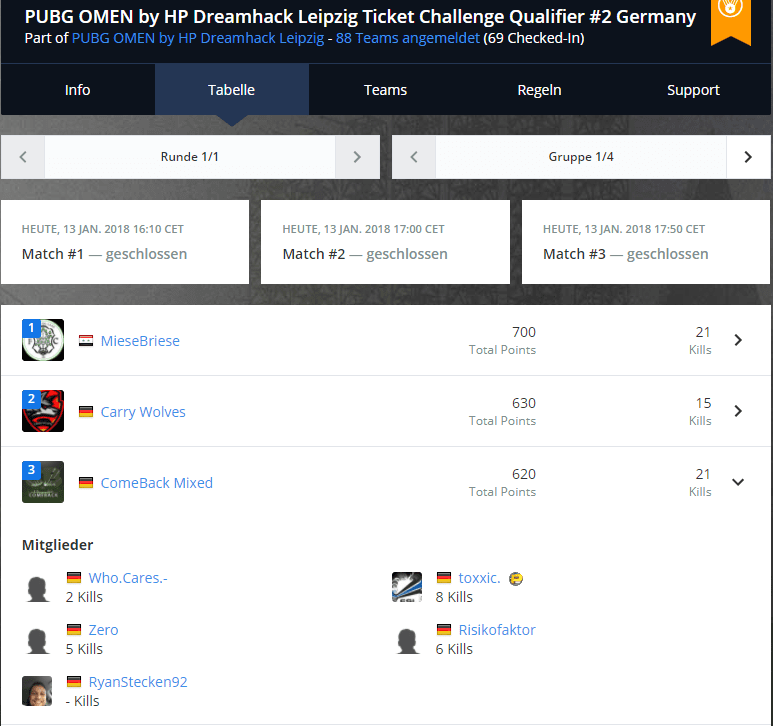Click the MieseBriese team logo
The width and height of the screenshot is (773, 726).
tap(43, 340)
